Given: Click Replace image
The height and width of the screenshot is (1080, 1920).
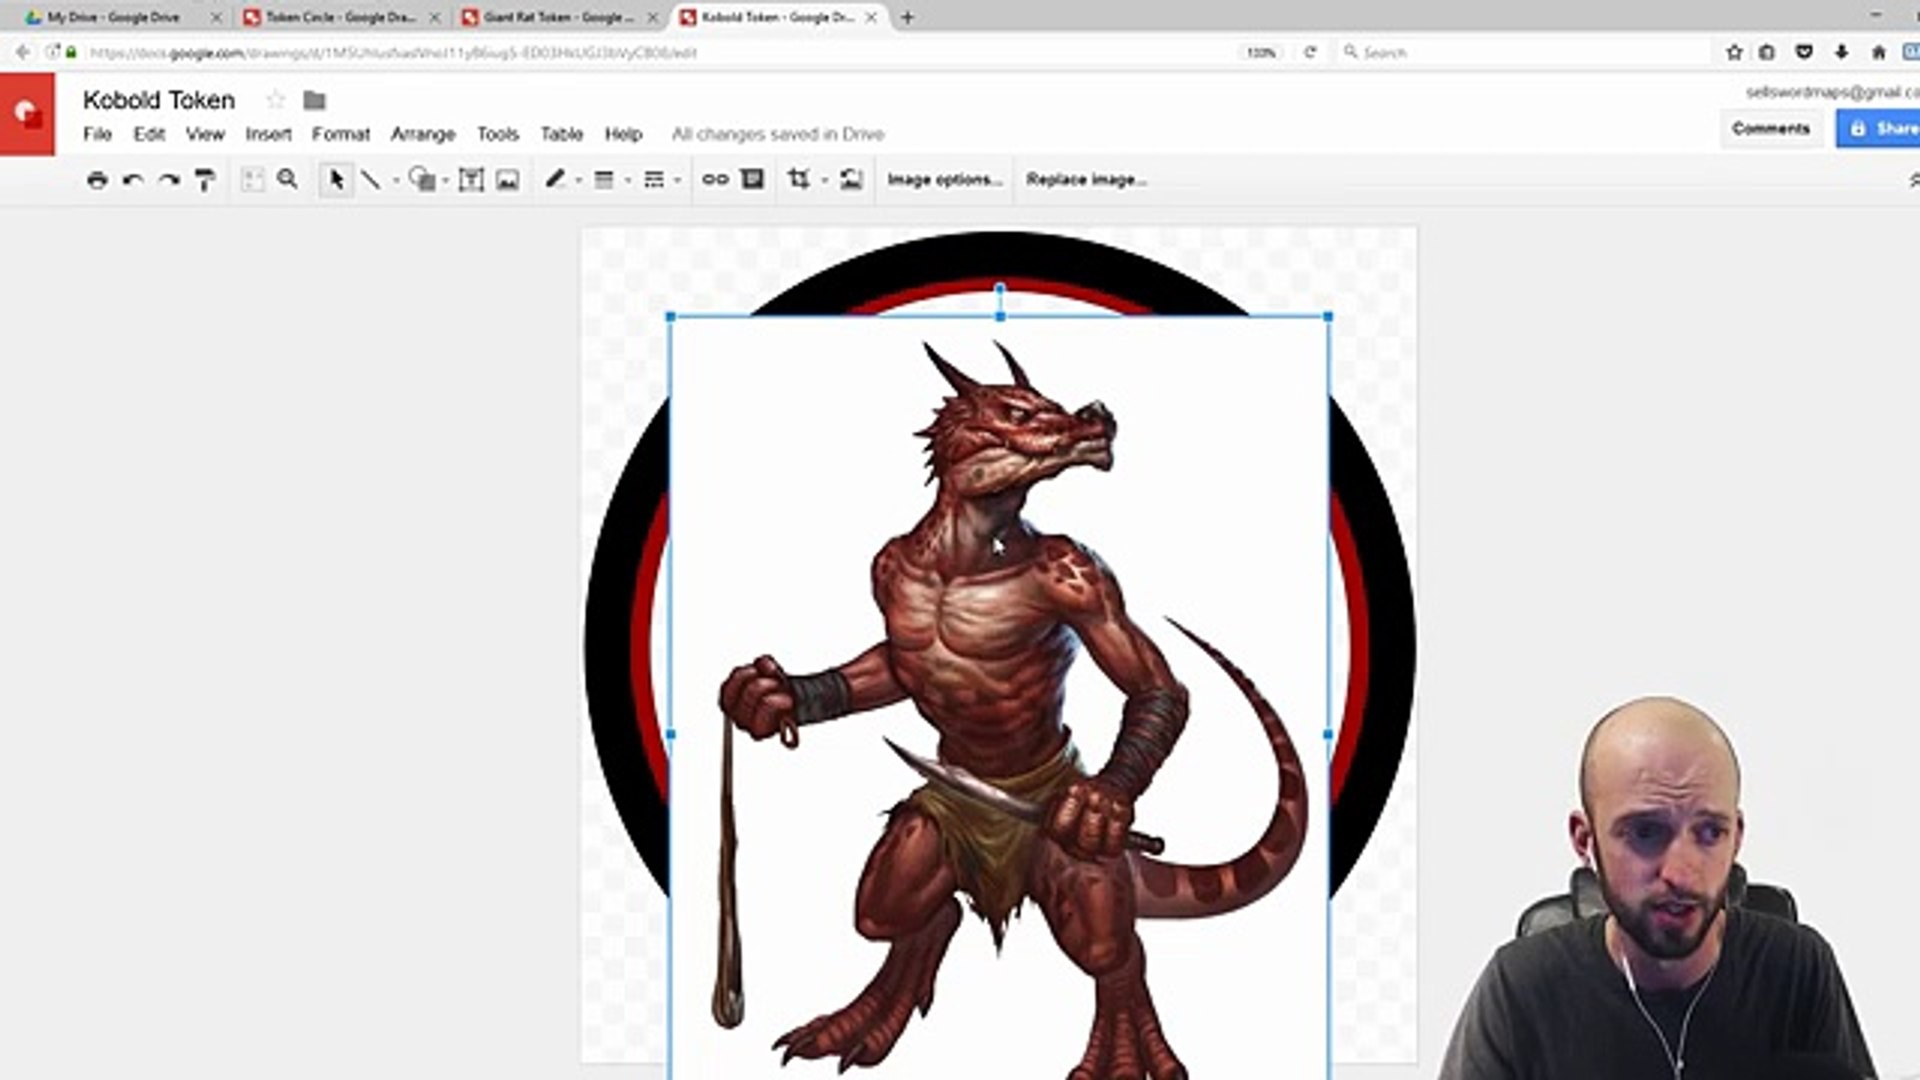Looking at the screenshot, I should [x=1086, y=180].
